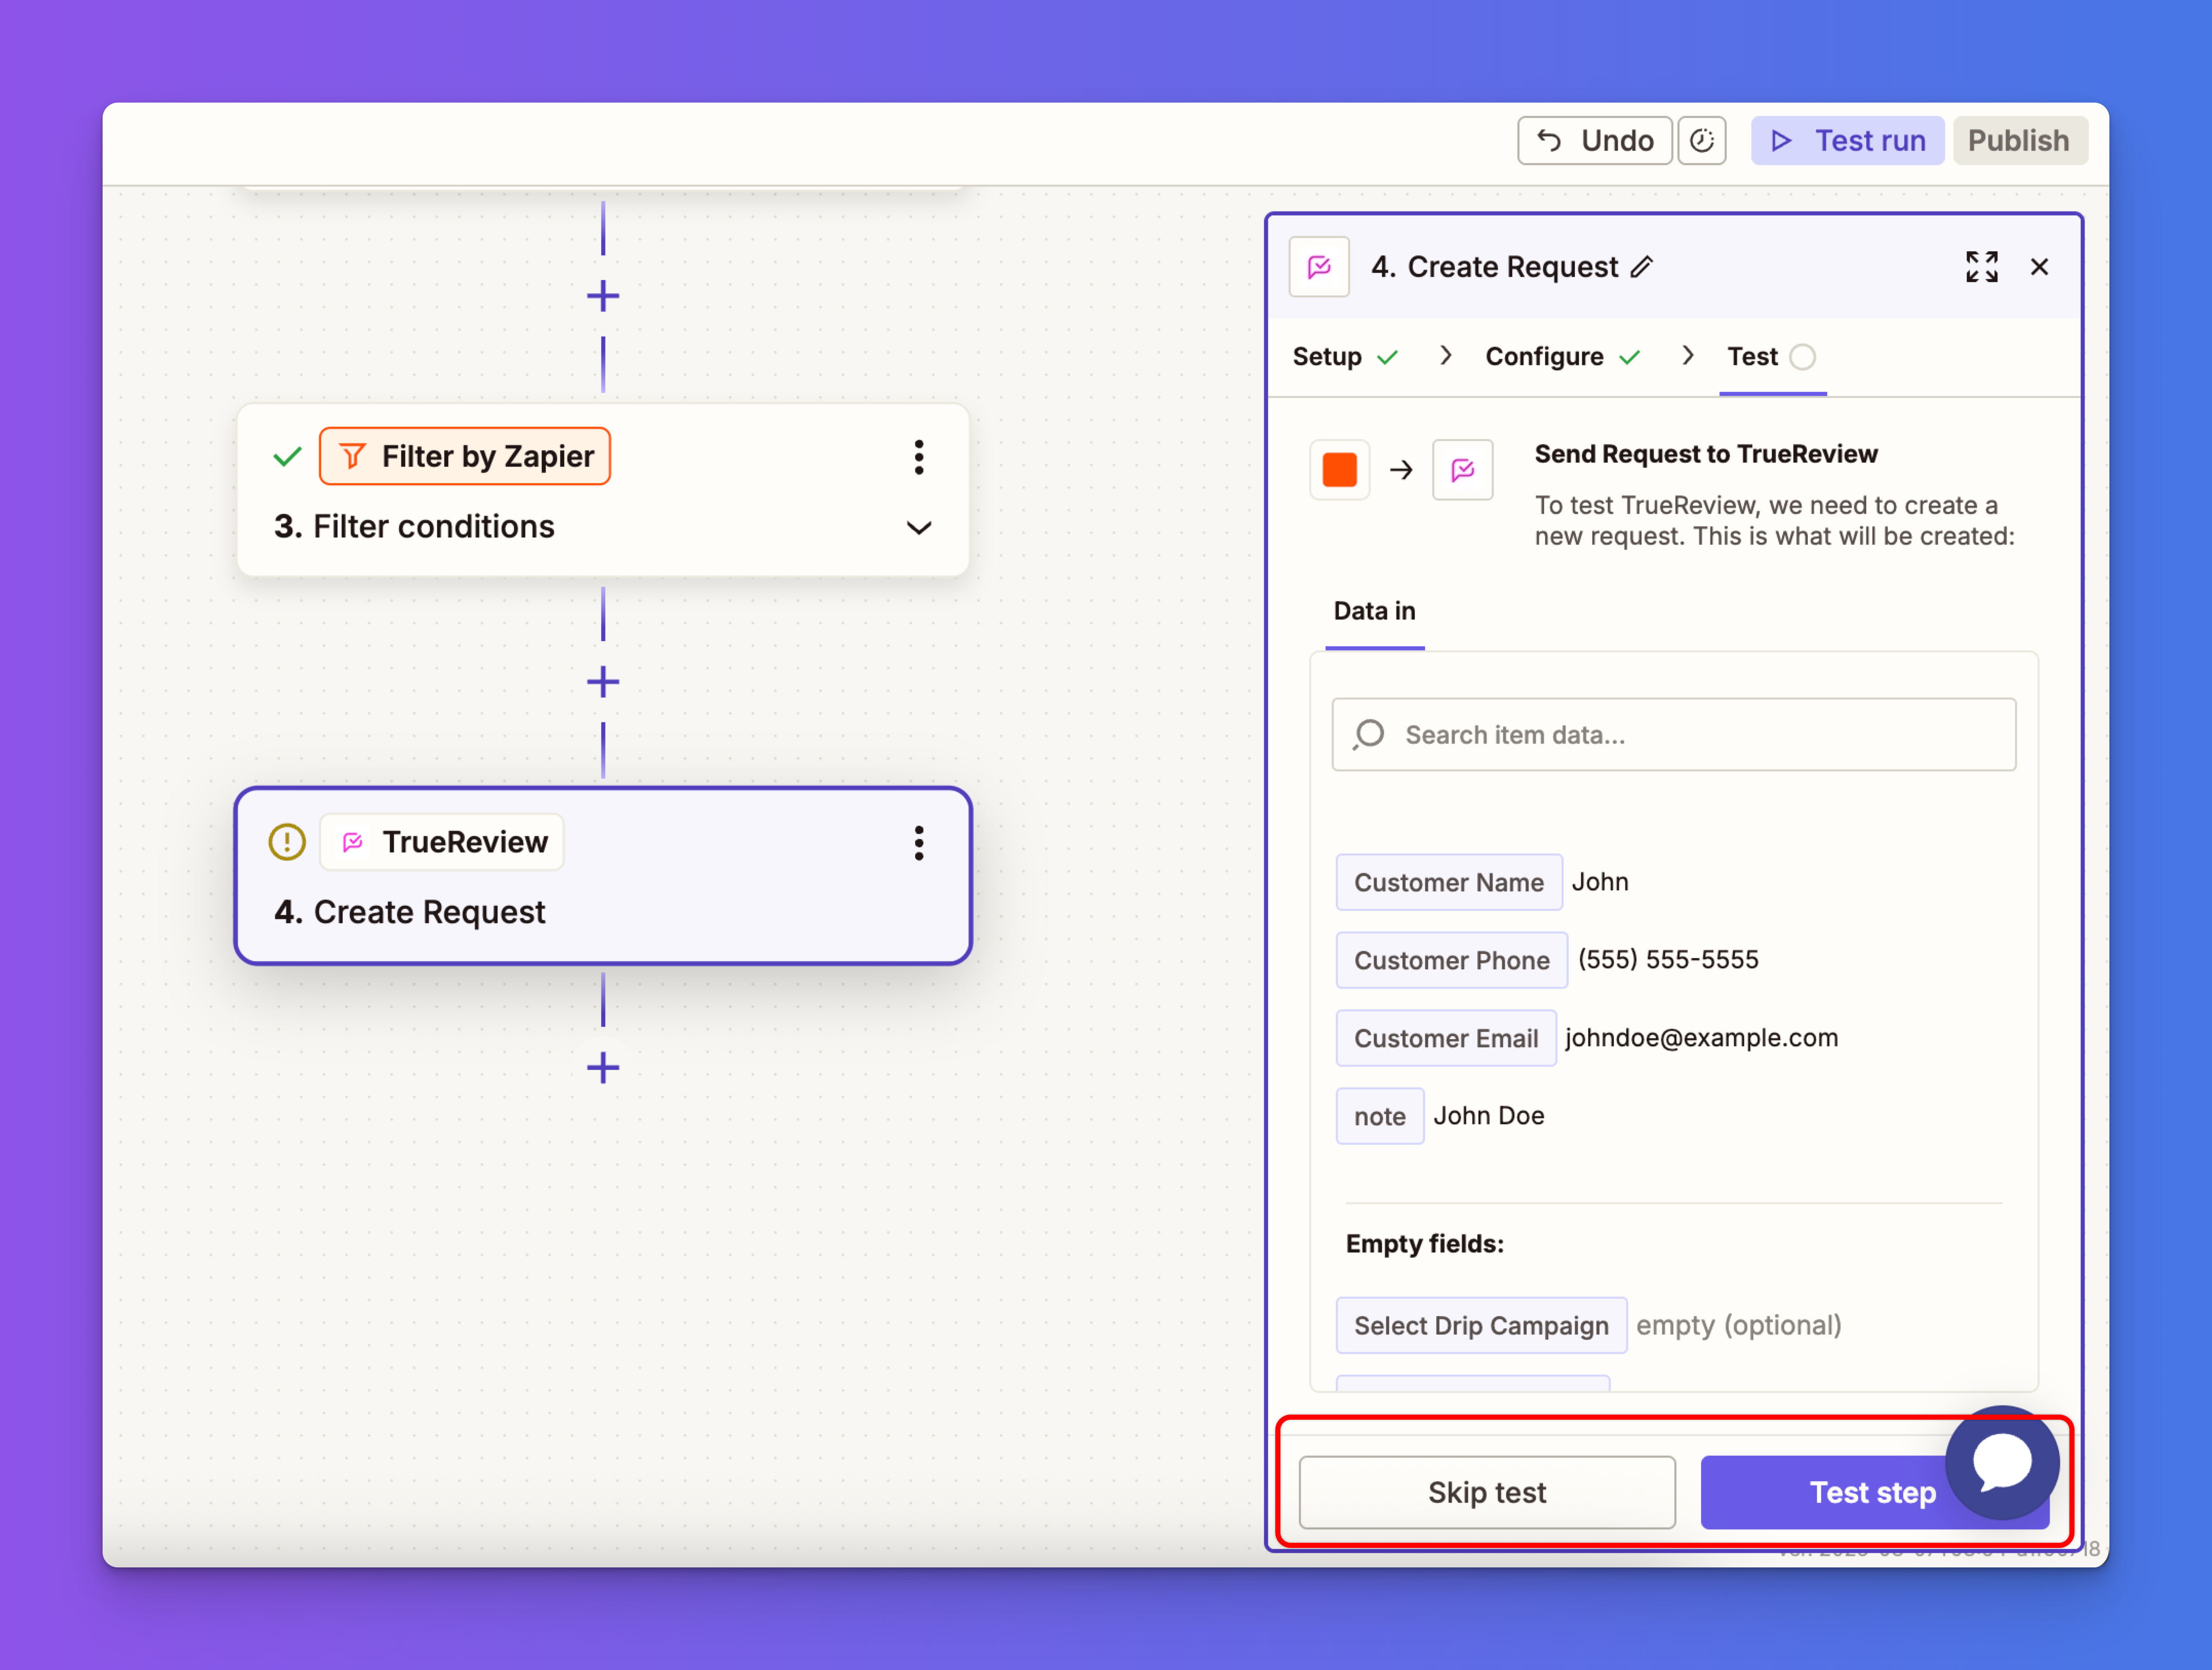Click the orange source app swatch
The height and width of the screenshot is (1670, 2212).
pos(1339,470)
